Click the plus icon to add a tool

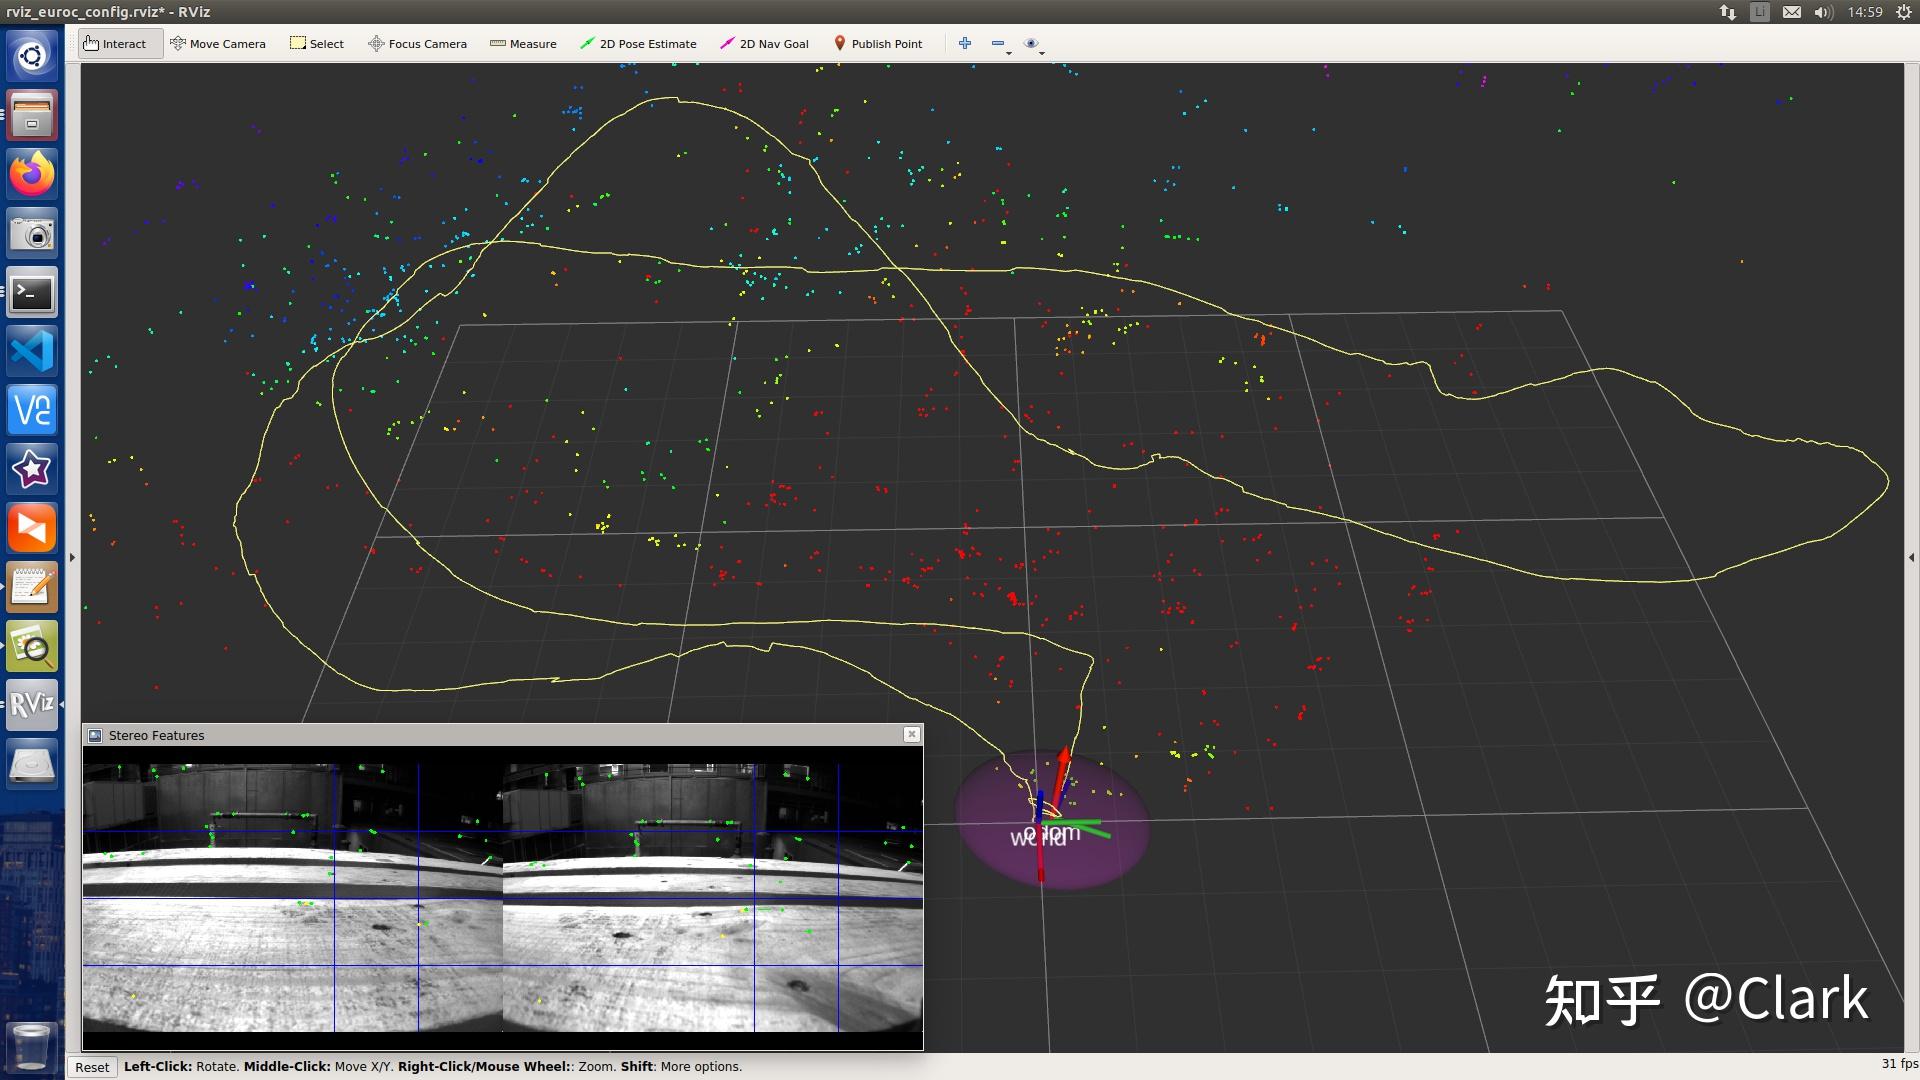pos(965,43)
